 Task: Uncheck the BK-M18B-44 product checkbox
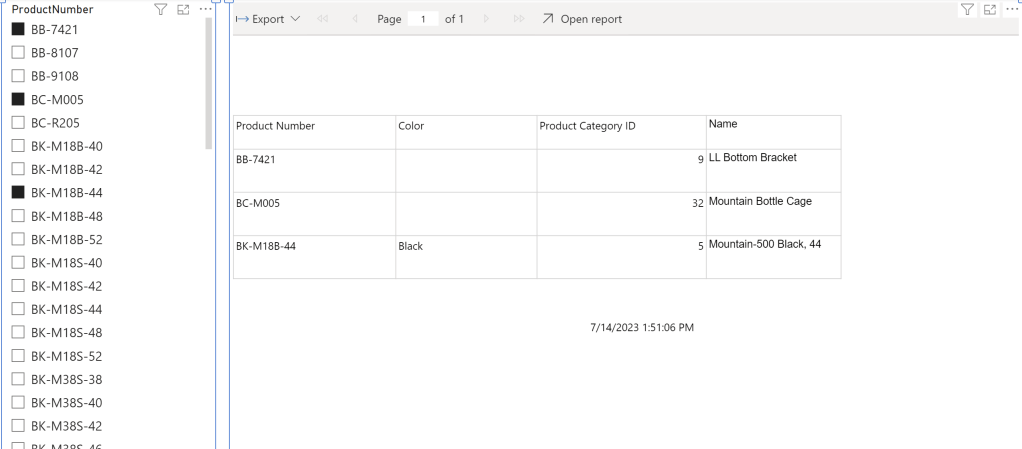pos(18,192)
